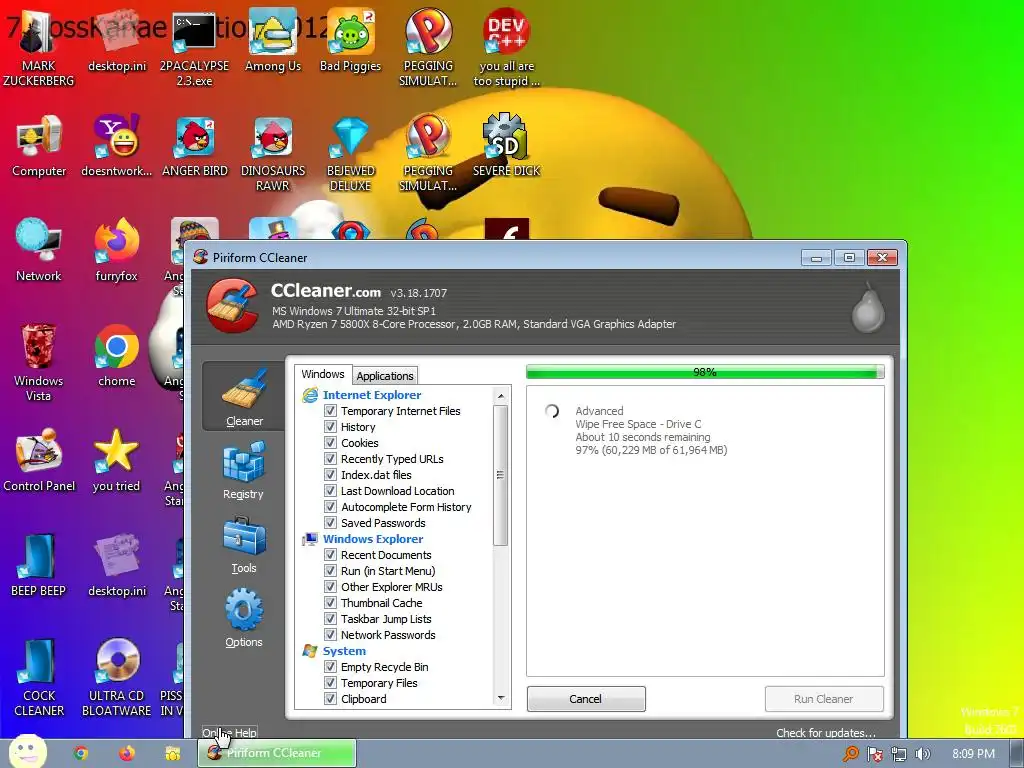Select the 'doesntwork' Yahoo desktop icon
Screen dimensions: 1024x768
116,146
